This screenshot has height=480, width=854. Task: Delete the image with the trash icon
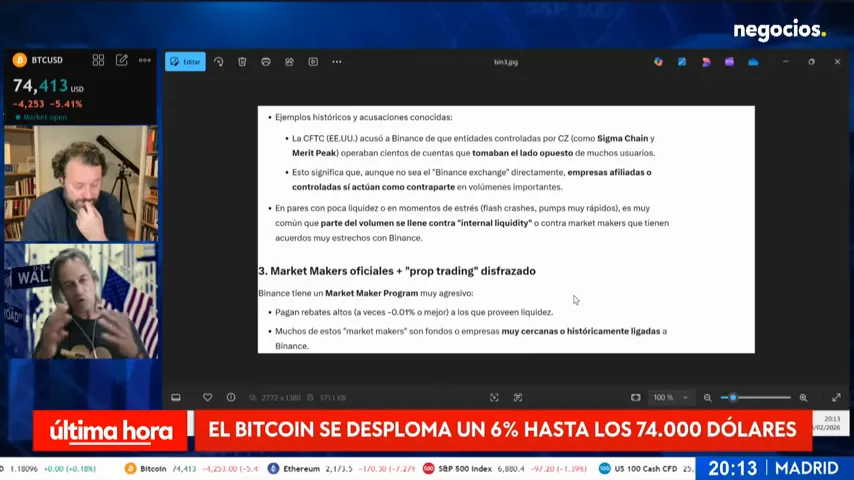click(242, 62)
